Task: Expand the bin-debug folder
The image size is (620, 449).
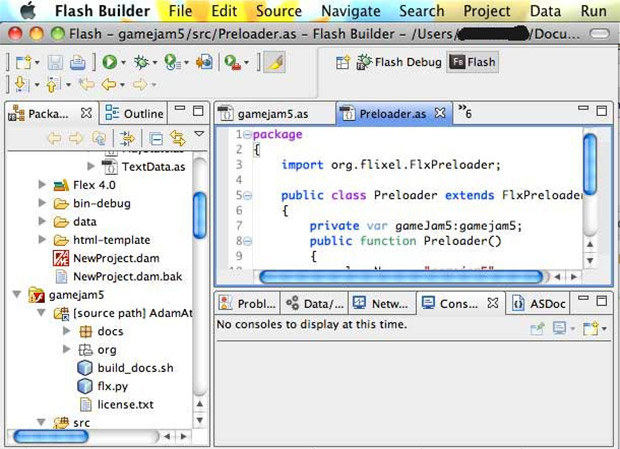Action: tap(42, 203)
